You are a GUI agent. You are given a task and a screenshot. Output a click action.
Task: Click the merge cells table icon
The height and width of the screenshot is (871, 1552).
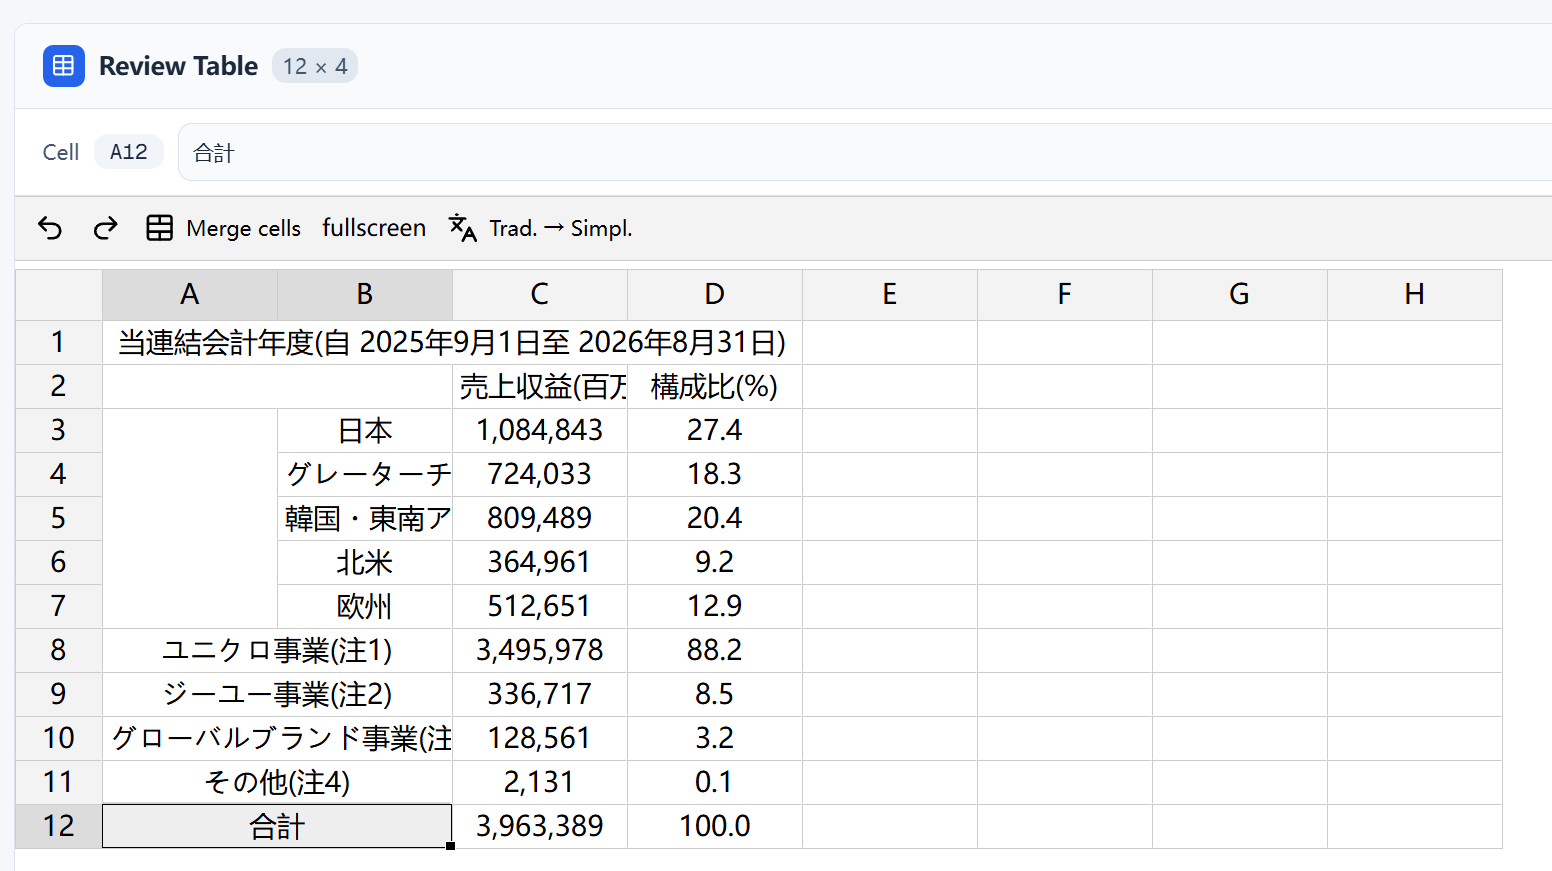click(x=160, y=228)
